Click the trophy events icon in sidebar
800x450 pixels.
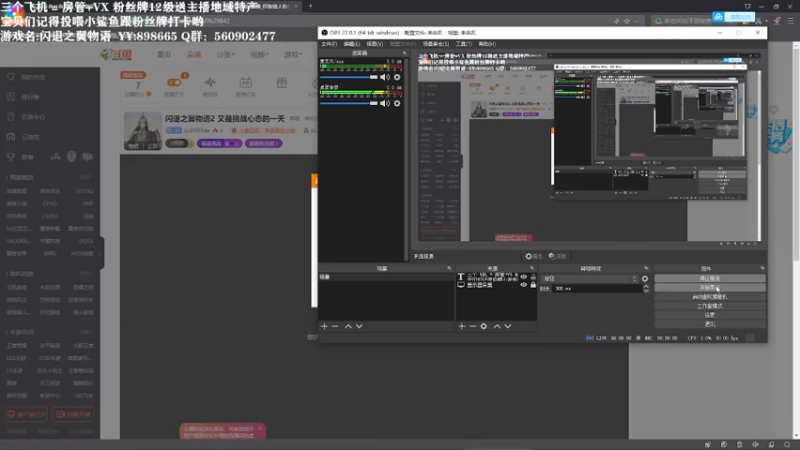click(x=11, y=157)
